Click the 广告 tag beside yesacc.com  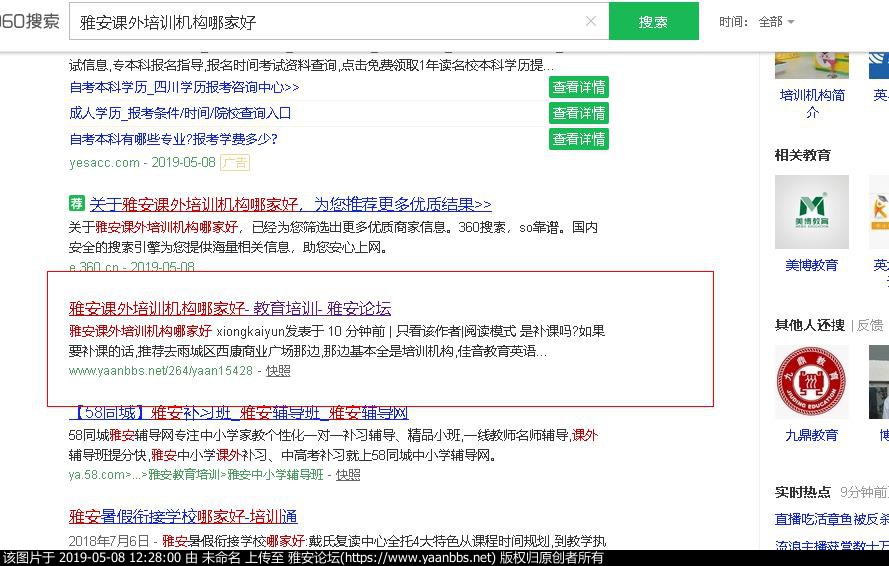click(235, 163)
